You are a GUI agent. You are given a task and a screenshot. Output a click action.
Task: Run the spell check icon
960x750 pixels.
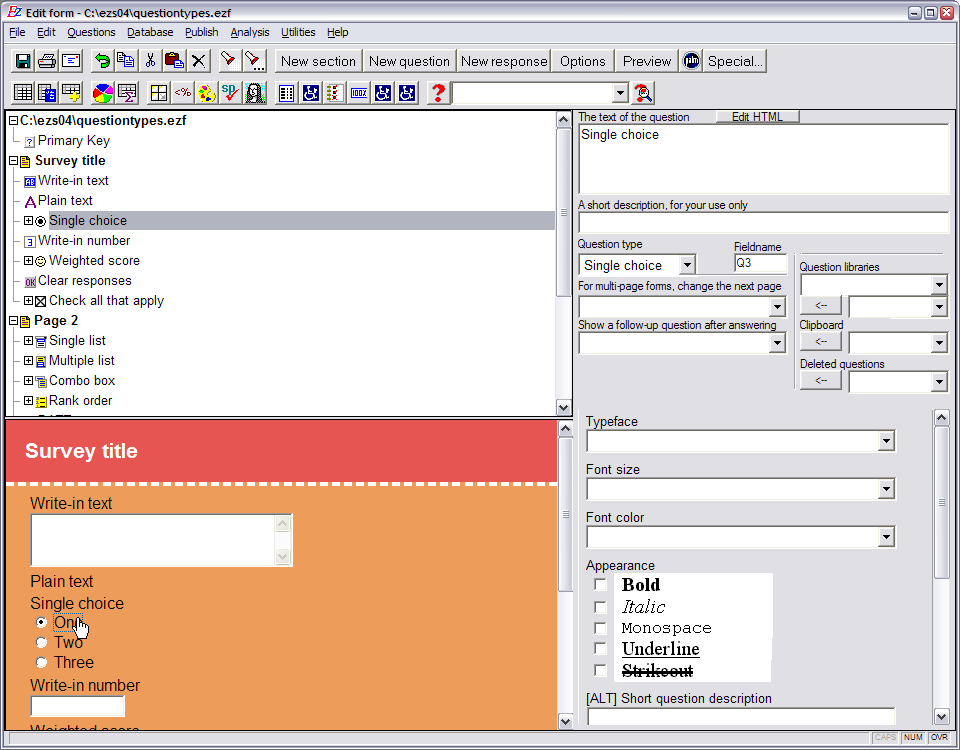coord(230,93)
